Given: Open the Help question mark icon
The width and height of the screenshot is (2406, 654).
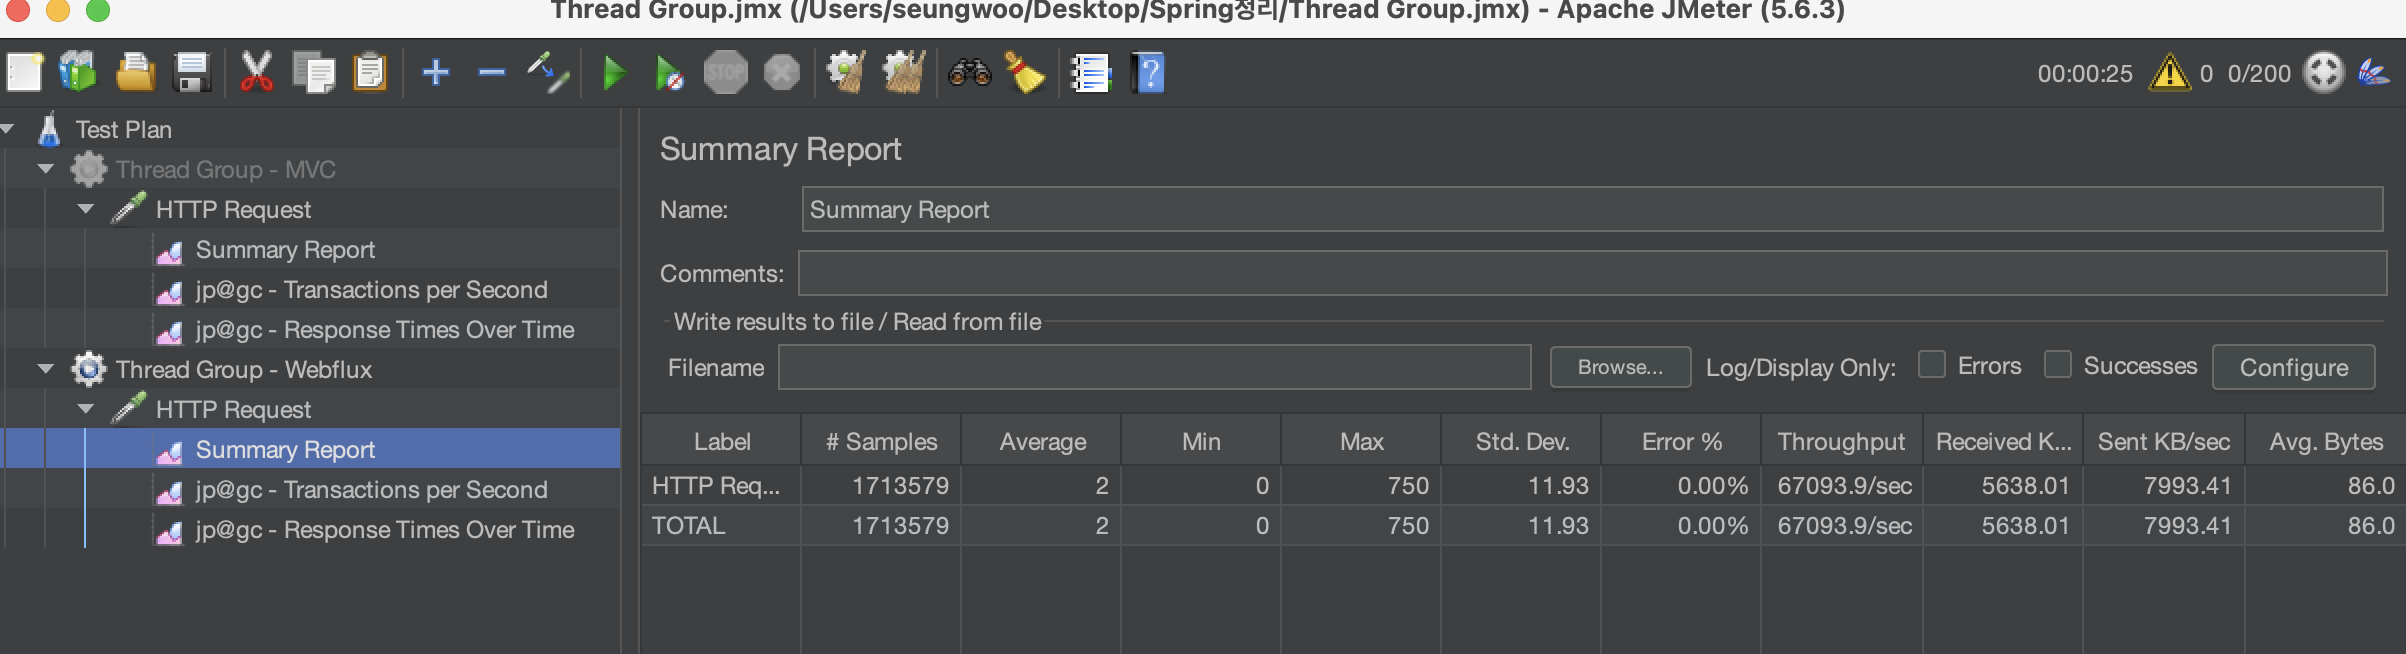Looking at the screenshot, I should 1148,73.
